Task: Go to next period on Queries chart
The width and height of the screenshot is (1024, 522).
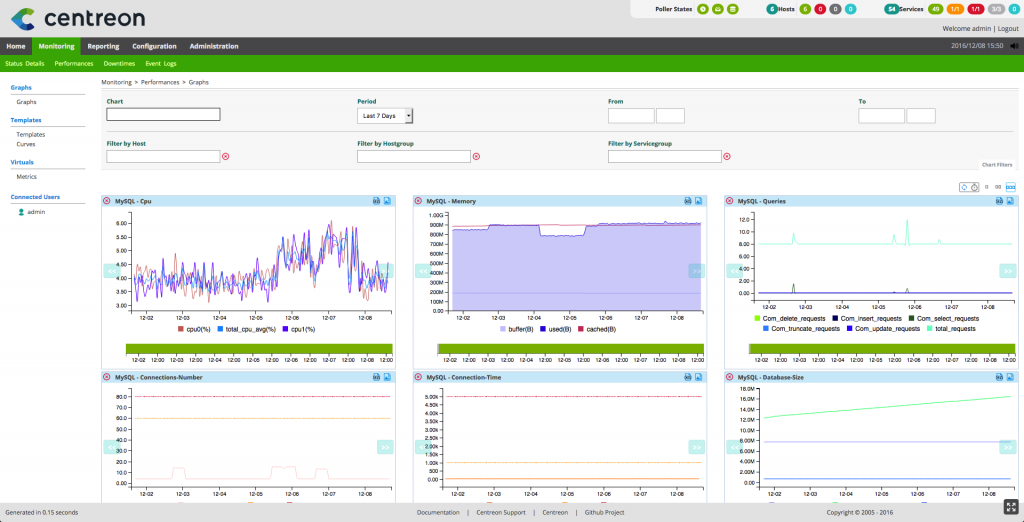Action: [x=1008, y=270]
